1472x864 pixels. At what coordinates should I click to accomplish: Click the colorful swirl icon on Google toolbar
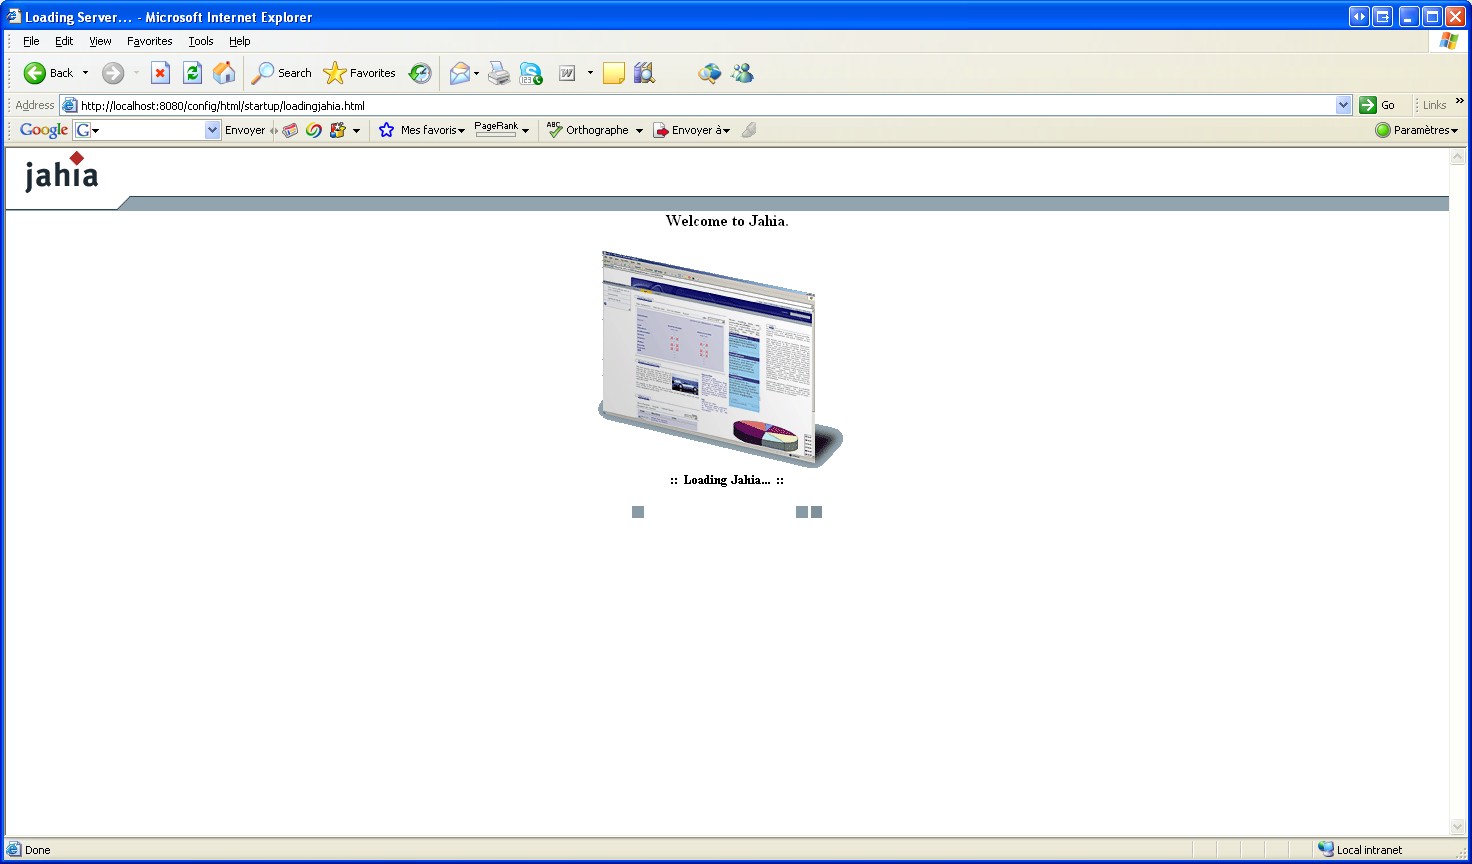314,130
